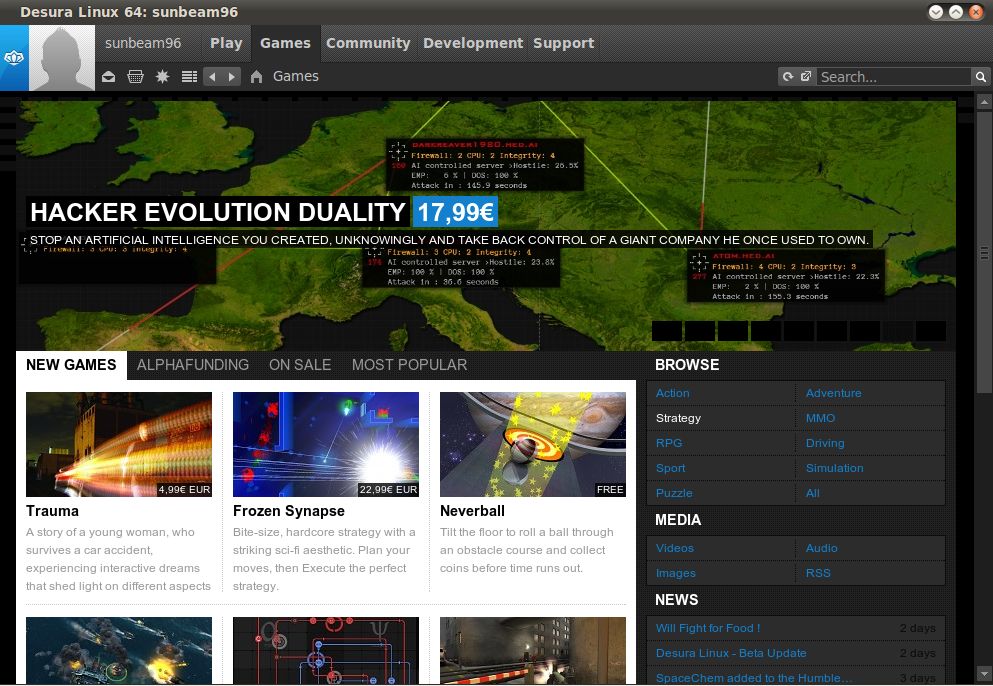
Task: Click the Desura logo icon
Action: tap(14, 58)
